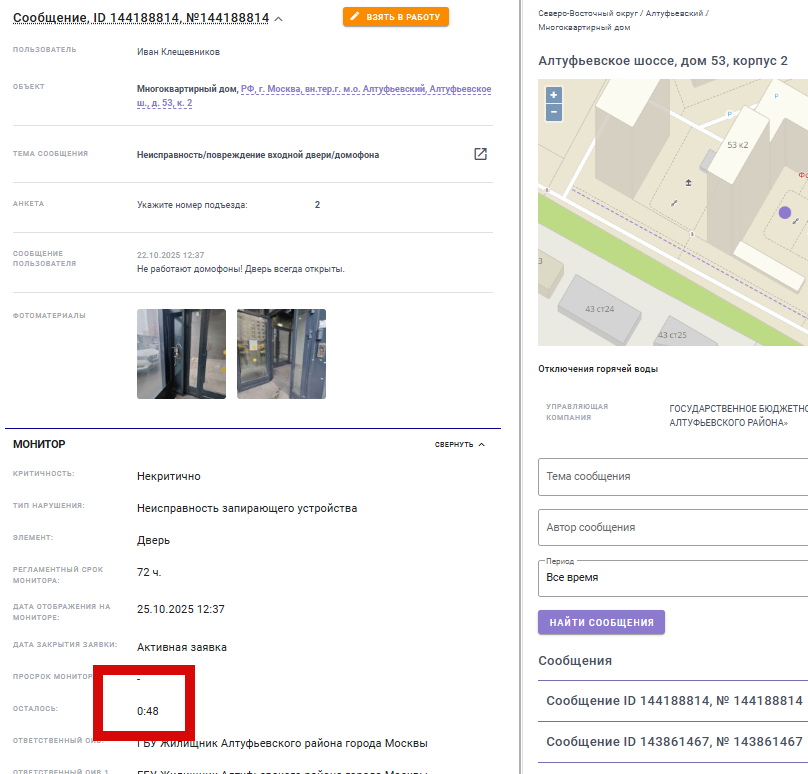The height and width of the screenshot is (774, 808).
Task: Click the violation type 'Неисправность запирающего устройства'
Action: tap(247, 508)
